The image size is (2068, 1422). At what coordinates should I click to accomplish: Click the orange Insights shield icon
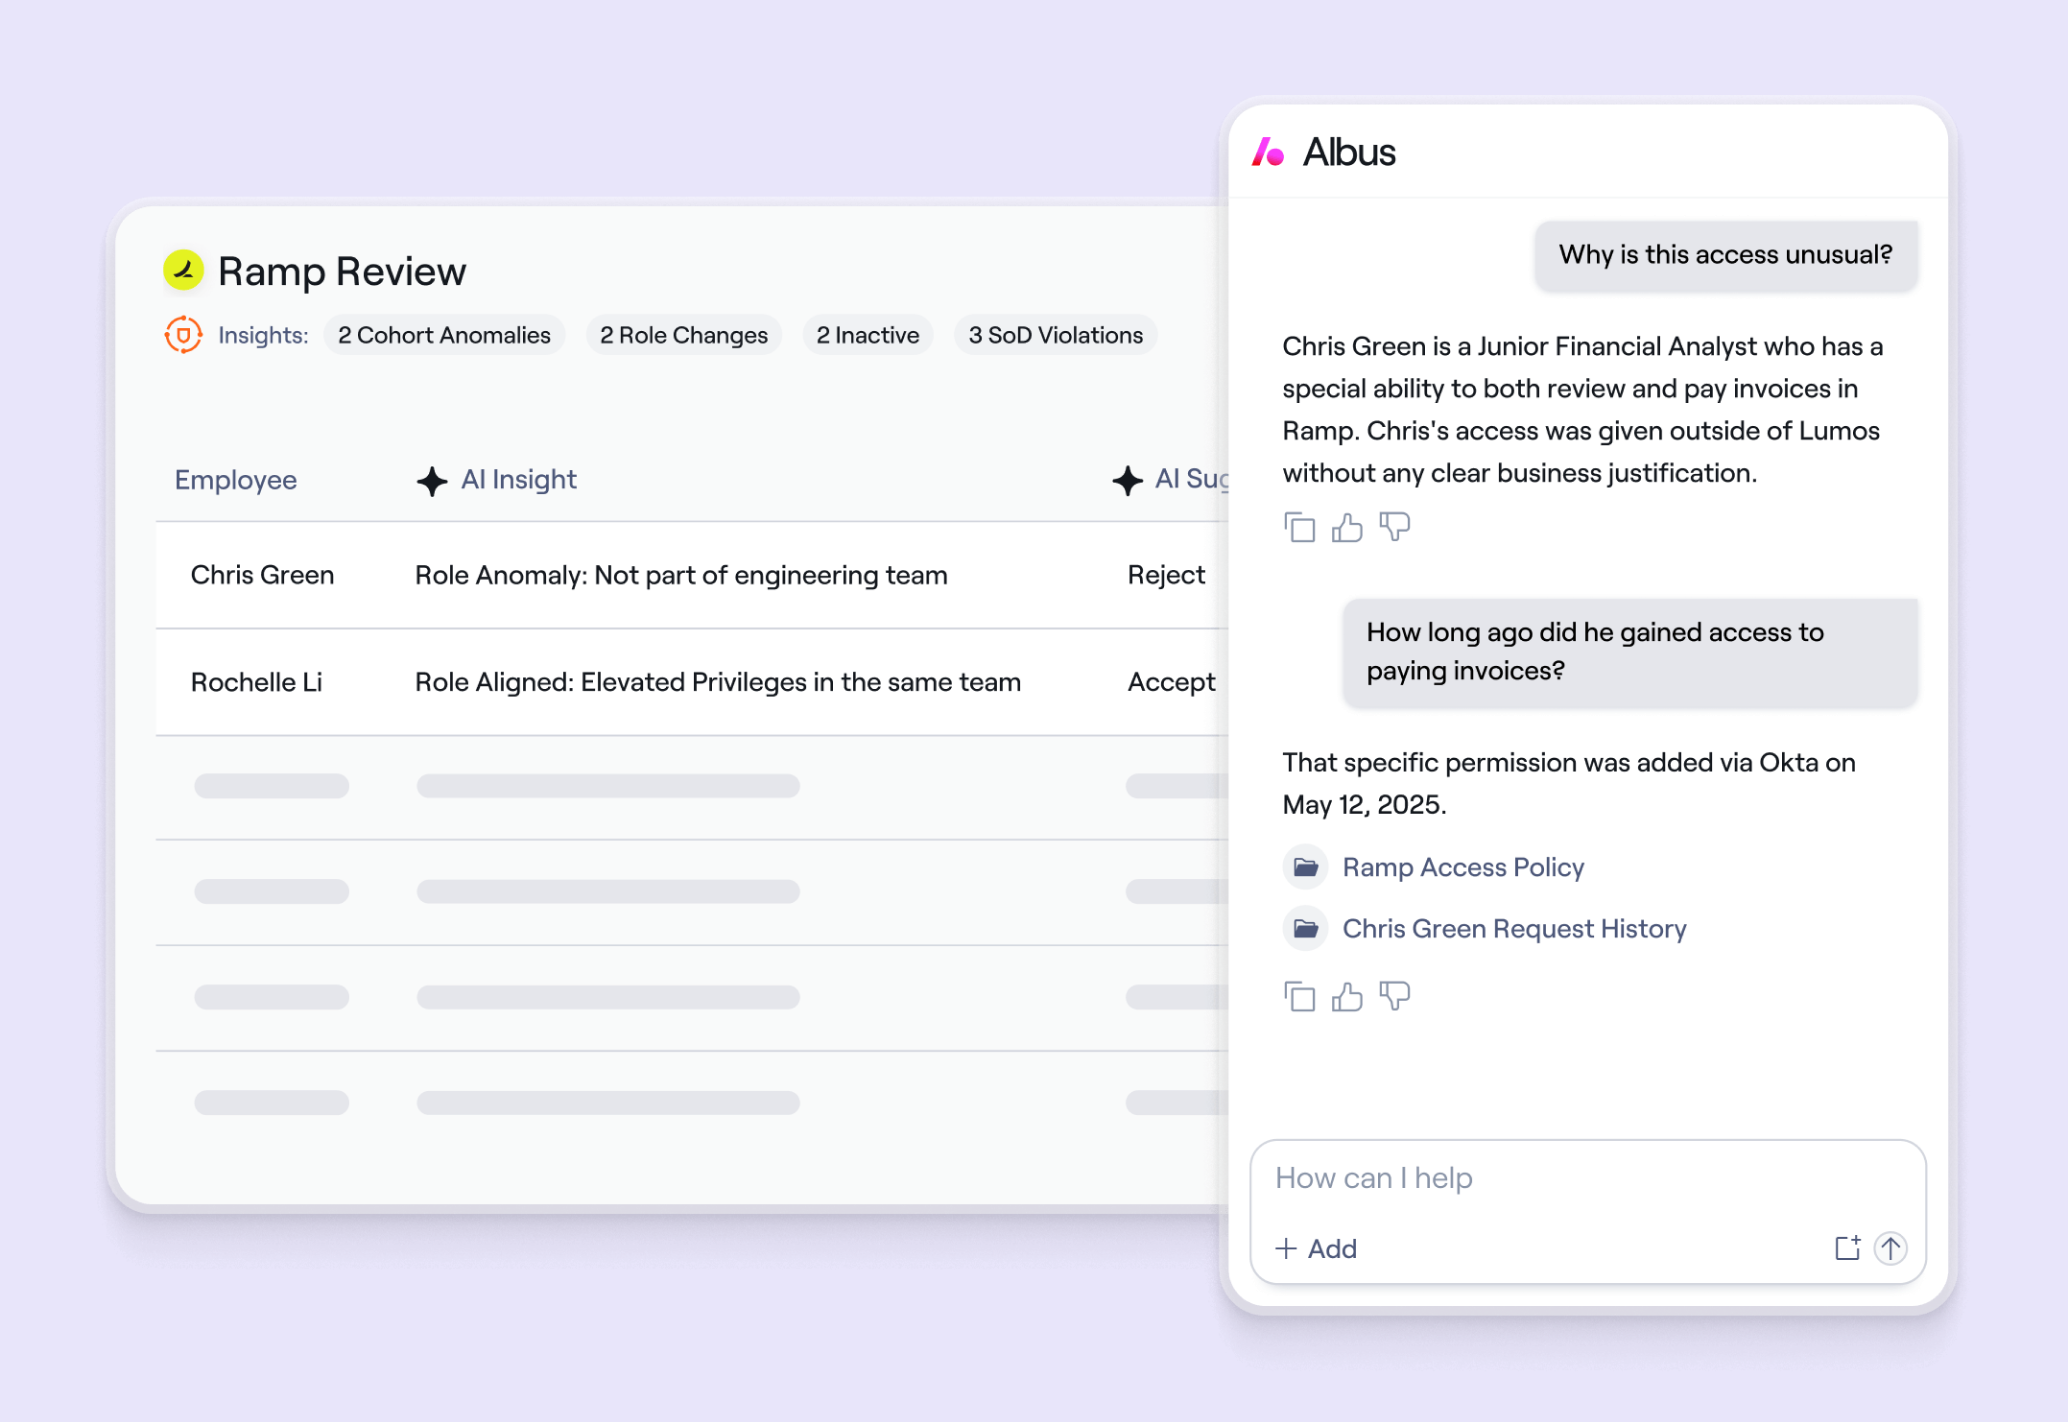[183, 335]
